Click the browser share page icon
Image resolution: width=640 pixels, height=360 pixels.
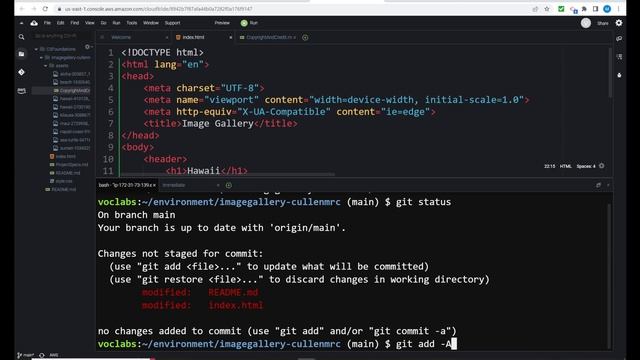(x=535, y=9)
